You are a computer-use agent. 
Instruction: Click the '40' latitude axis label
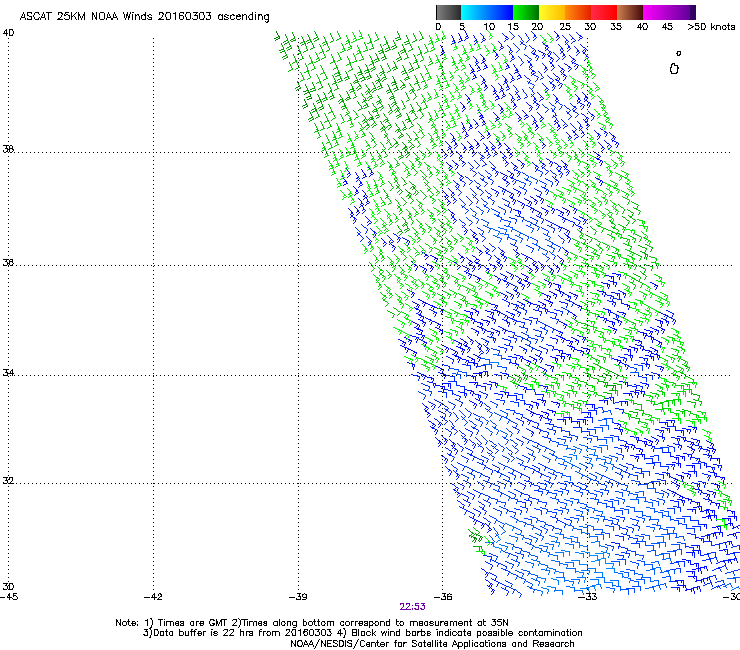[x=8, y=33]
